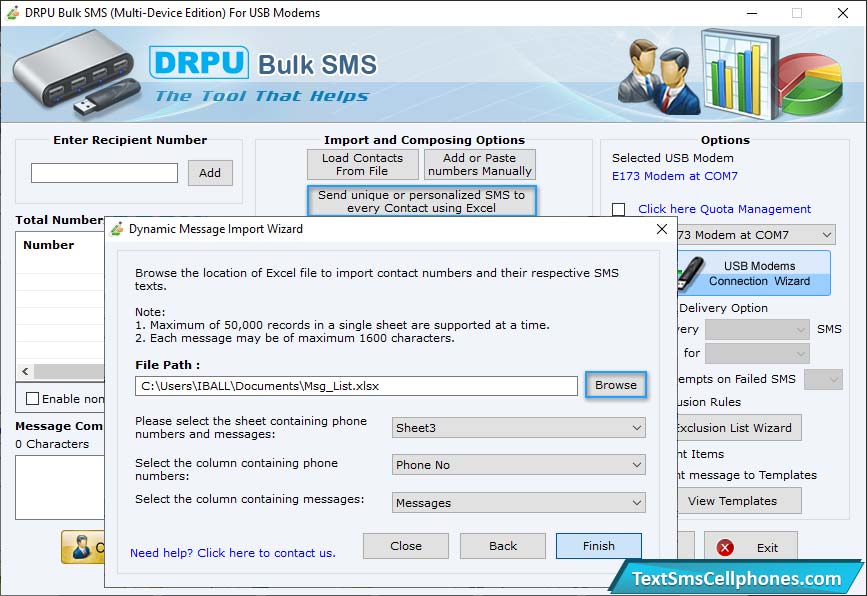Screen dimensions: 867x596
Task: Click the pie chart graphic in banner
Action: (811, 83)
